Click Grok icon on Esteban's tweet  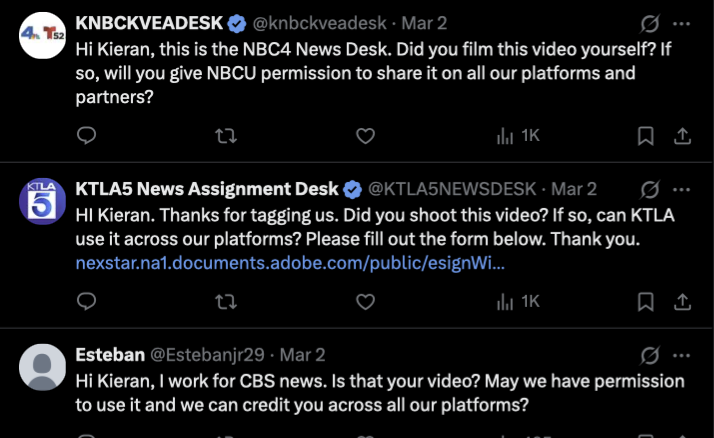click(649, 355)
